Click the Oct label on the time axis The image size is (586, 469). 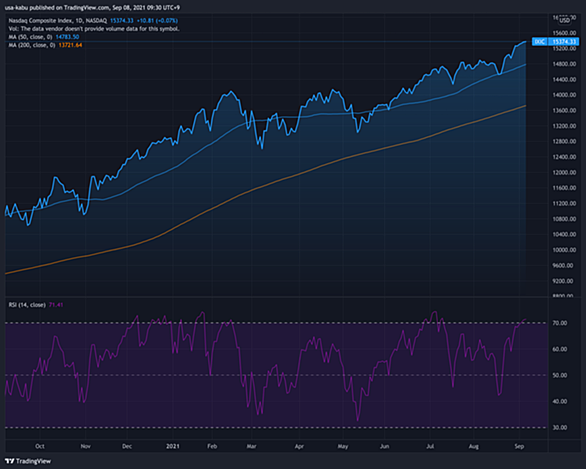click(40, 446)
